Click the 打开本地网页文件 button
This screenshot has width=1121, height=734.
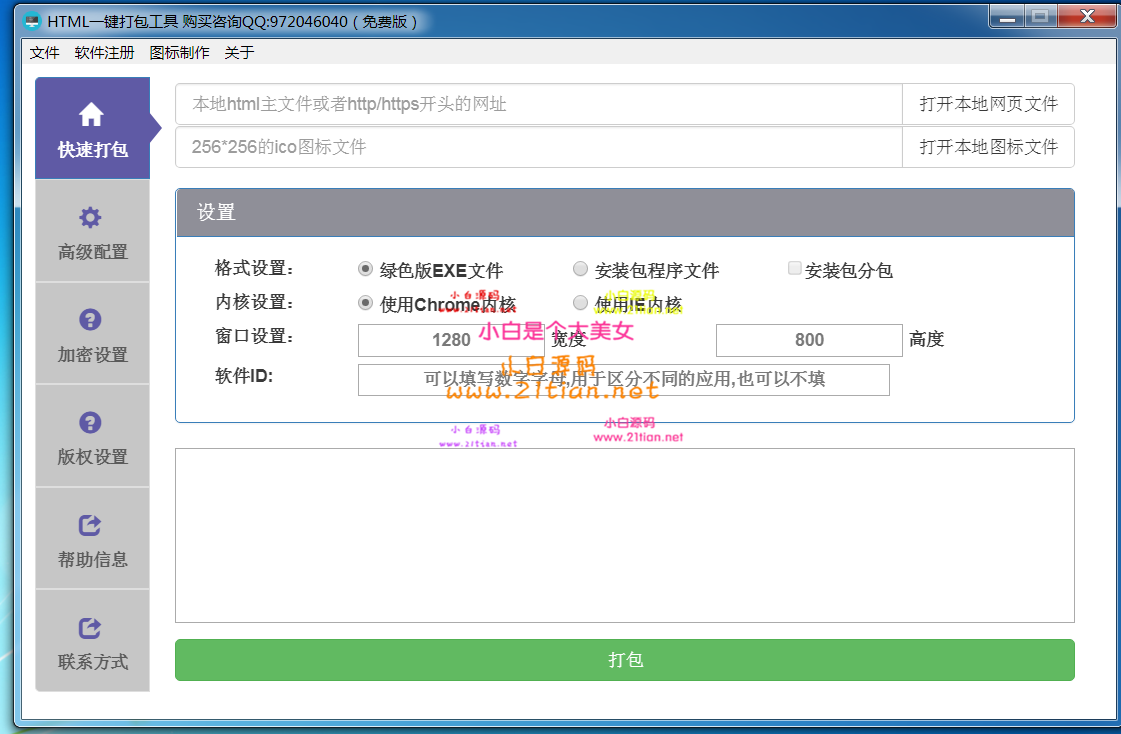click(x=988, y=104)
